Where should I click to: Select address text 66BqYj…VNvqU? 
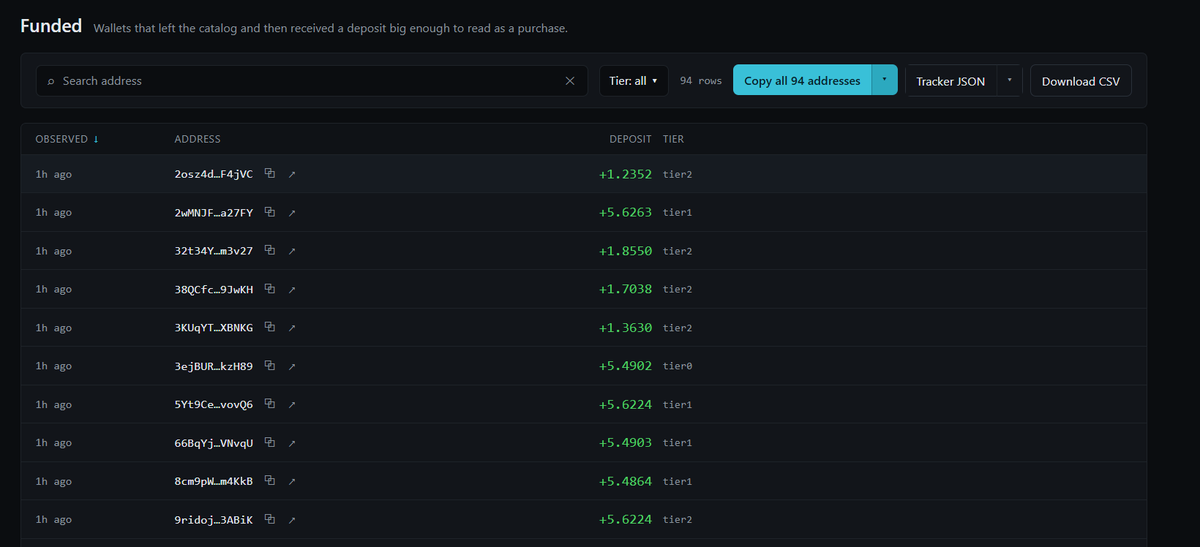214,443
